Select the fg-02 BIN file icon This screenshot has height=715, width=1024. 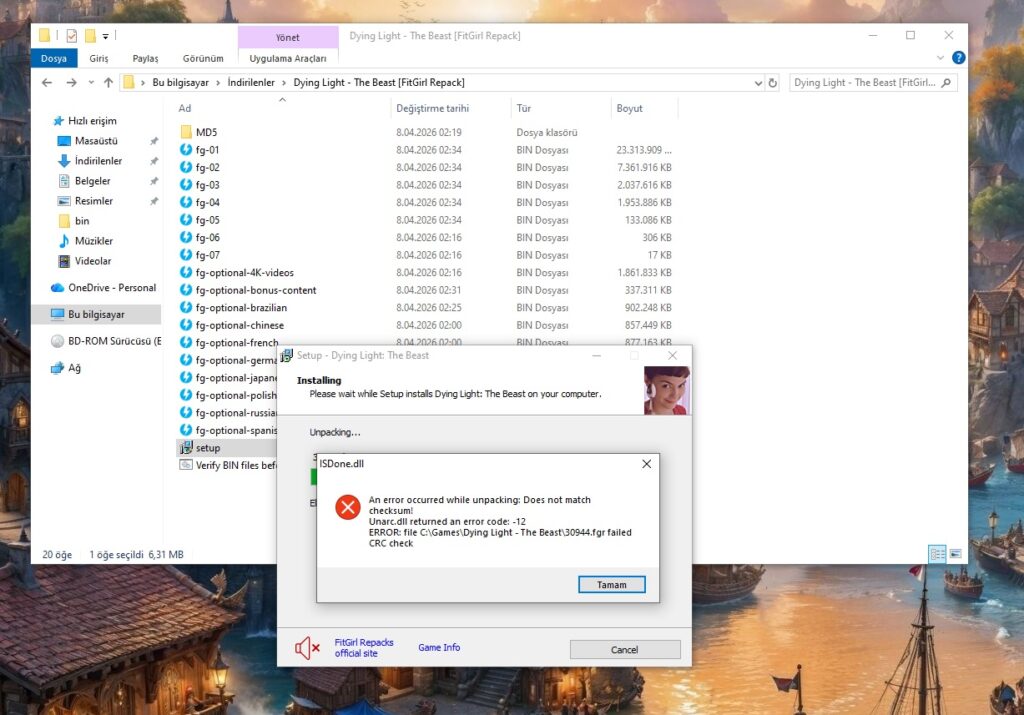click(186, 167)
